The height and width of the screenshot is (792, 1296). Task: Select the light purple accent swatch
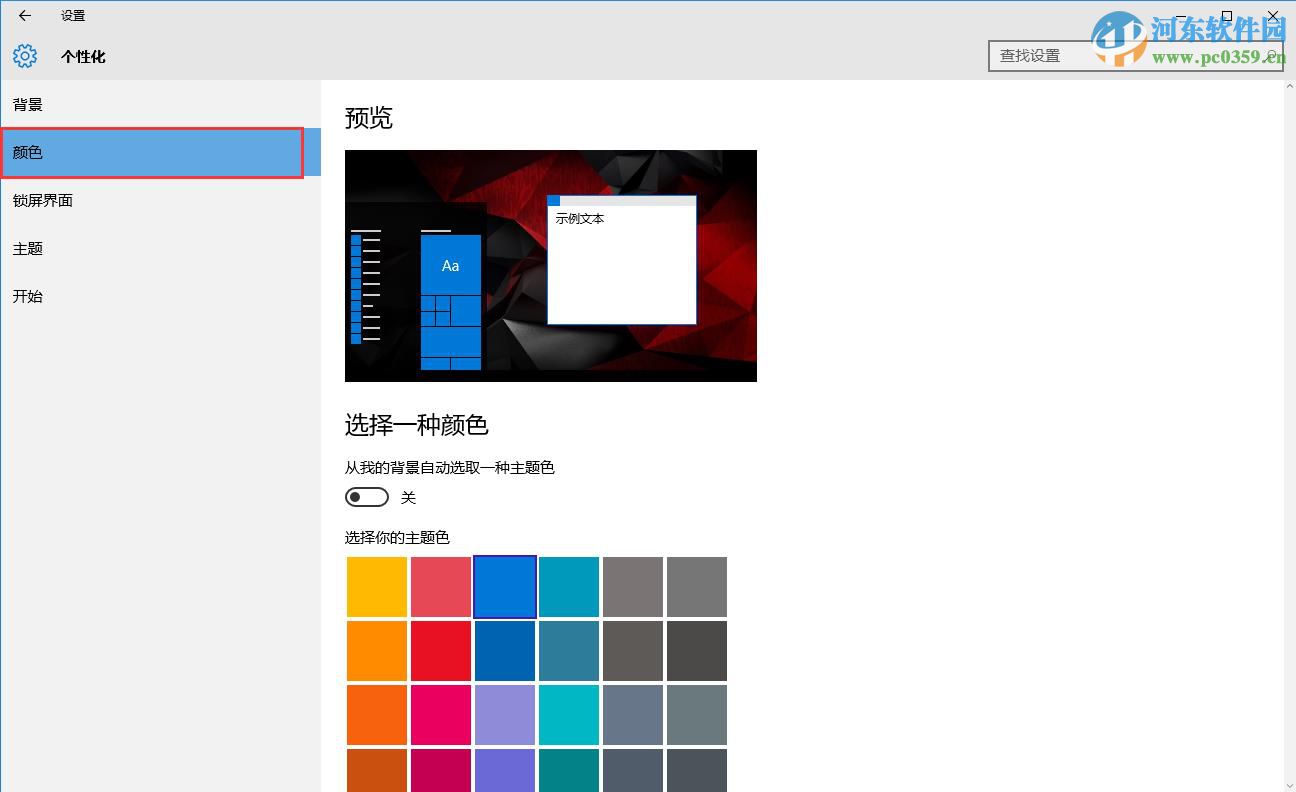(504, 714)
